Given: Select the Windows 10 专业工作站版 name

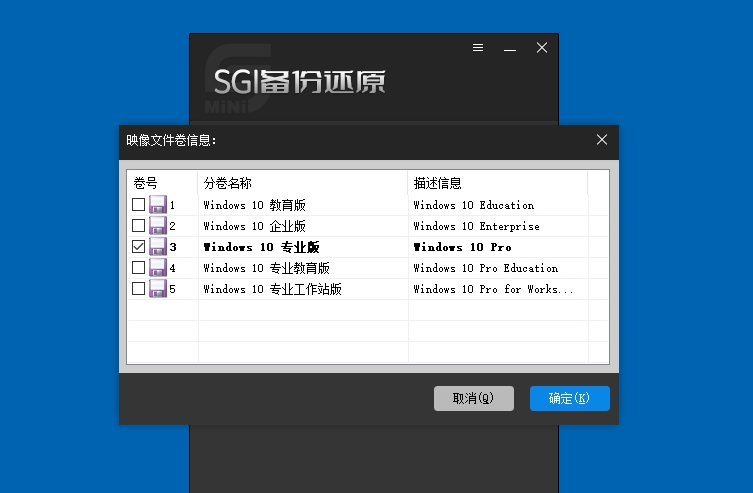Looking at the screenshot, I should (x=272, y=289).
